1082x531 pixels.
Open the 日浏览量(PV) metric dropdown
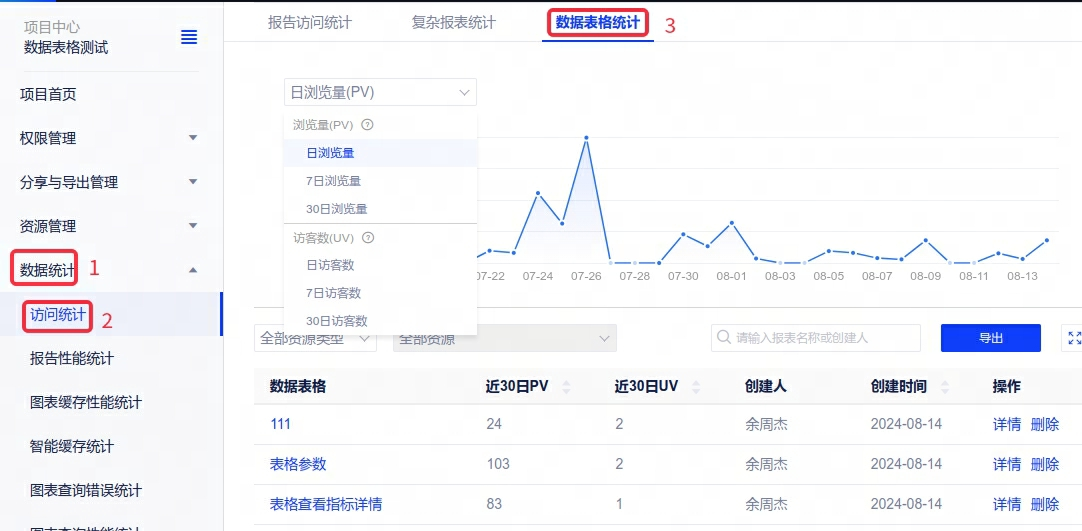coord(380,92)
